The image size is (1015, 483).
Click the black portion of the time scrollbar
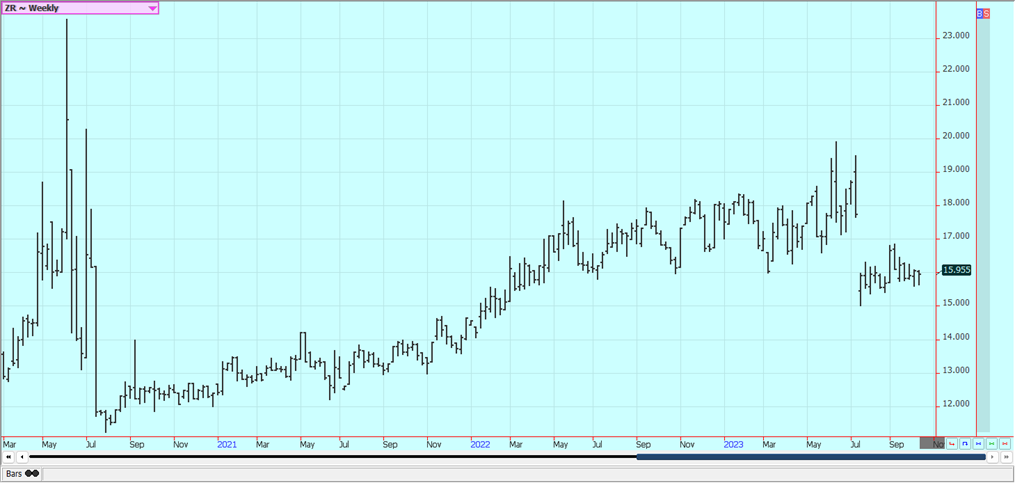coord(333,457)
